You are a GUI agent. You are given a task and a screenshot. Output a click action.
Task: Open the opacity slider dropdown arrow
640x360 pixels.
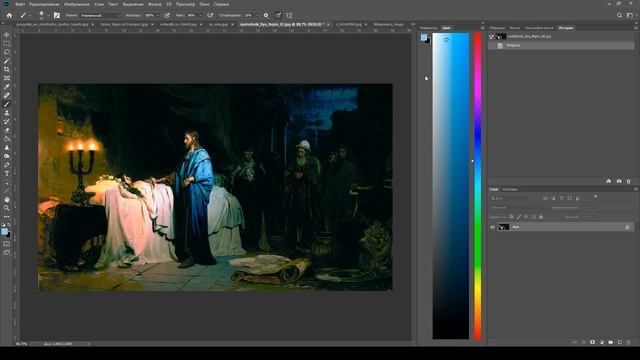coord(157,16)
